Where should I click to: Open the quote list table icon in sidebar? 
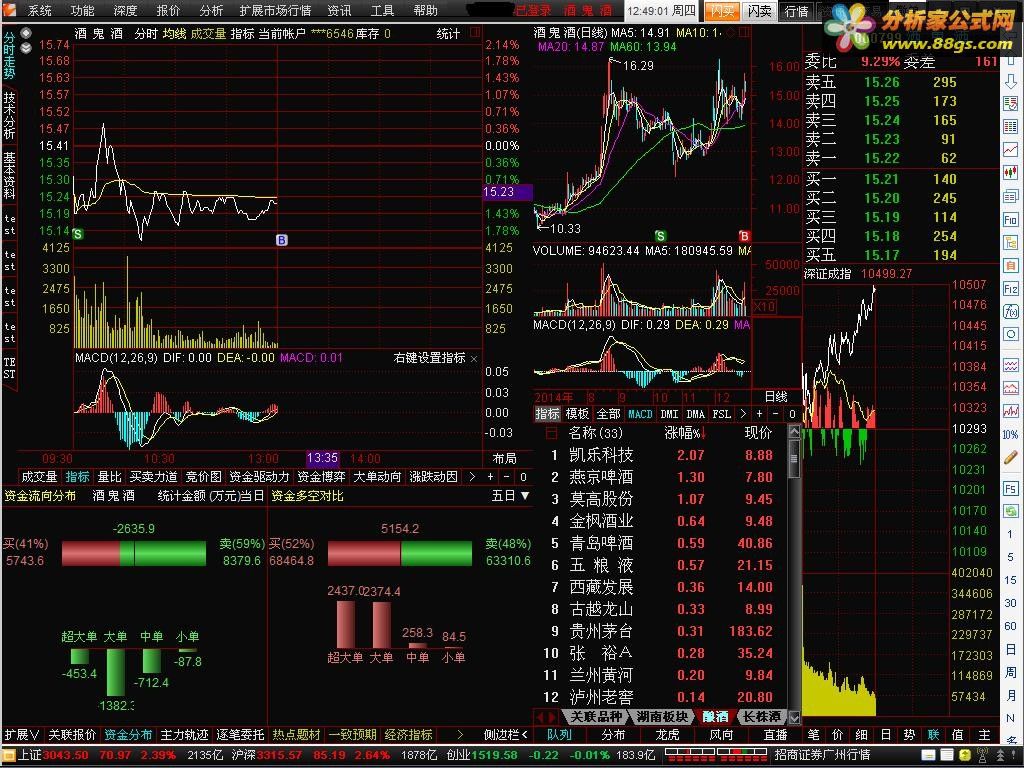[x=1010, y=127]
